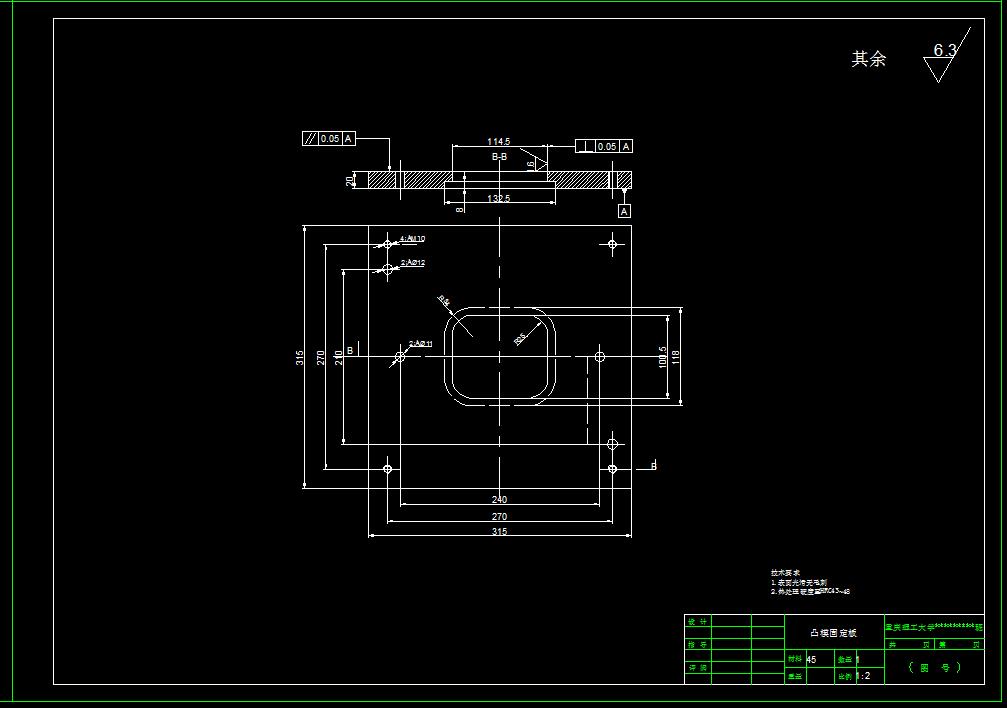
Task: Click the 评阅 cell in the title block
Action: pyautogui.click(x=697, y=668)
